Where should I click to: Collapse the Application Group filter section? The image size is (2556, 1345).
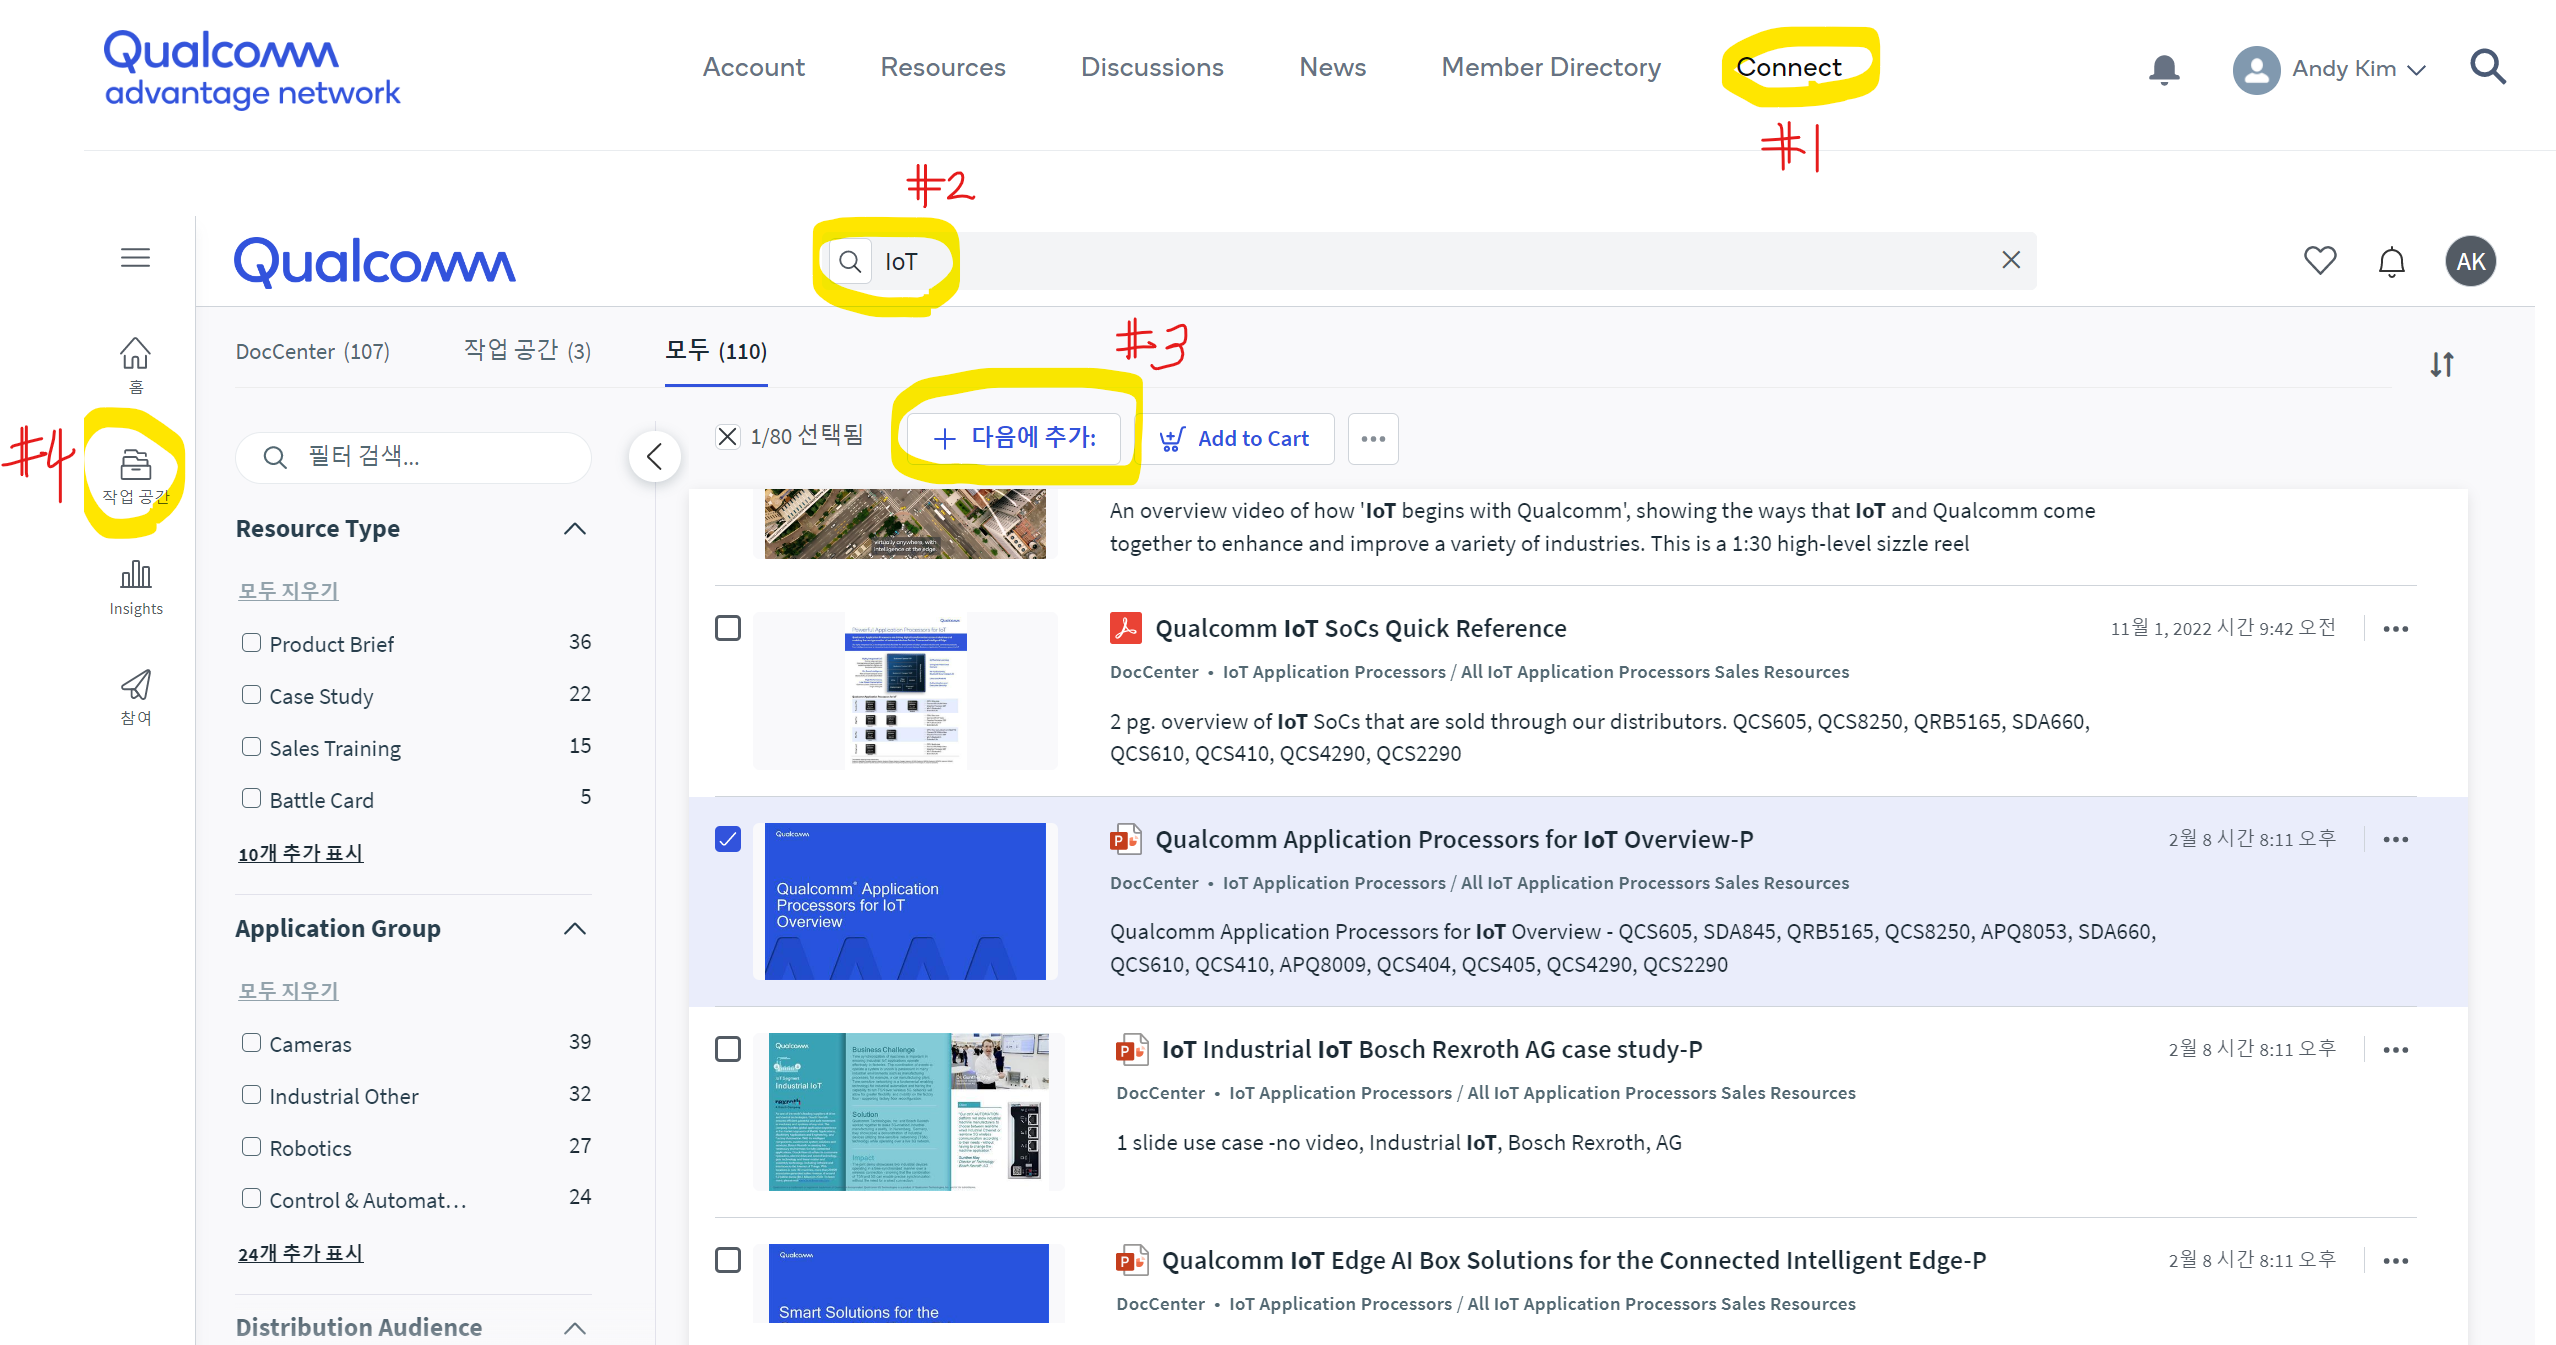[x=575, y=929]
